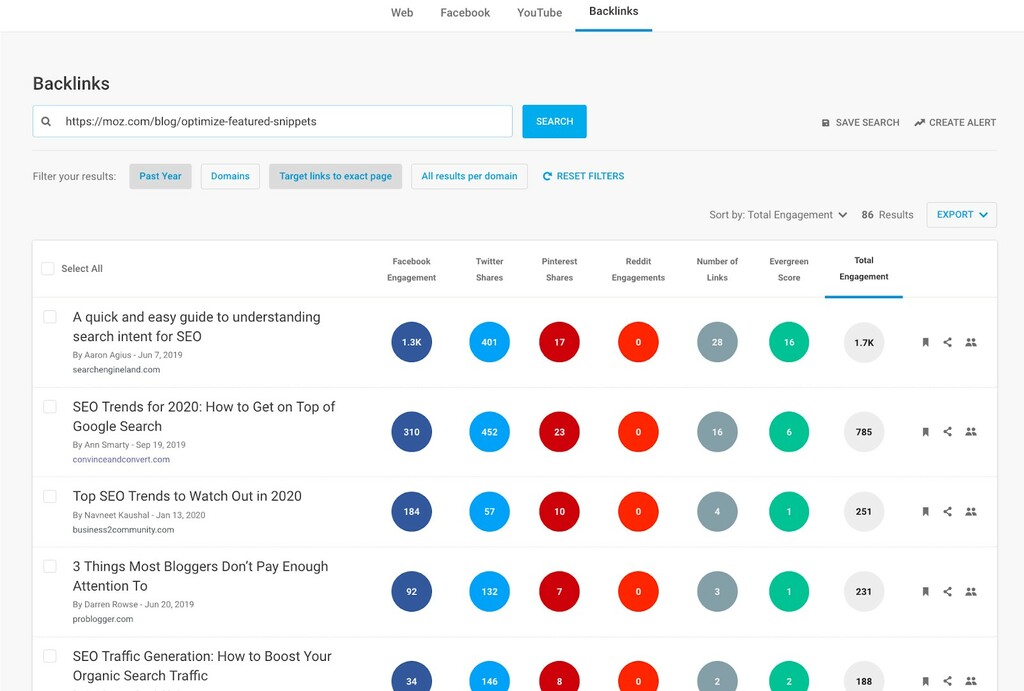Open the convinceandconvert.com domain link
The image size is (1024, 691).
coord(121,460)
